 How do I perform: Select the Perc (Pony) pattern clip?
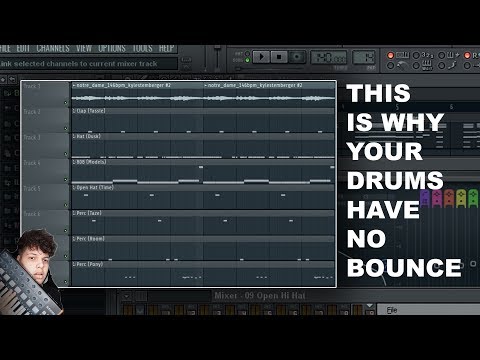coord(203,273)
